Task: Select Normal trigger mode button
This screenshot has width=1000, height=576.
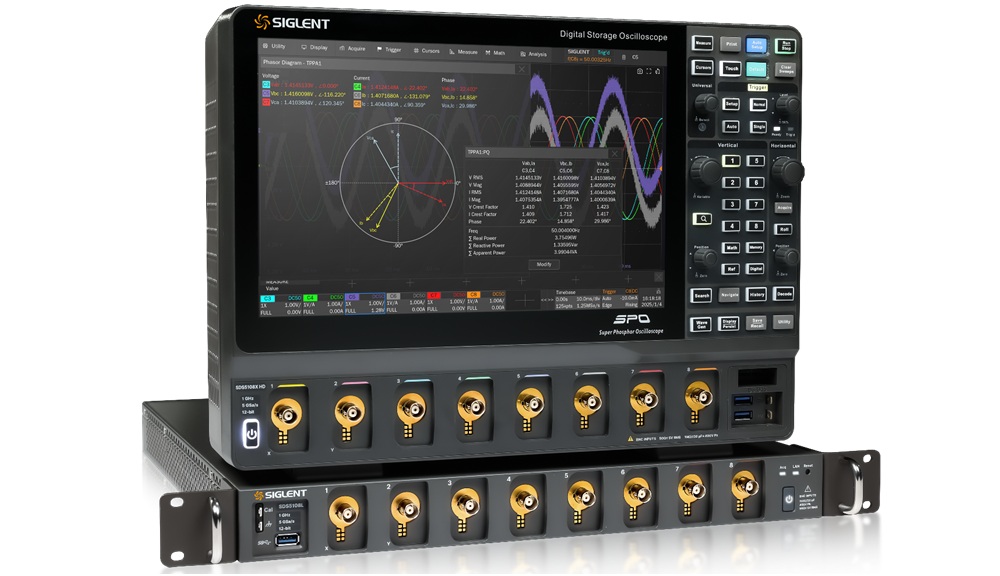Action: point(758,105)
